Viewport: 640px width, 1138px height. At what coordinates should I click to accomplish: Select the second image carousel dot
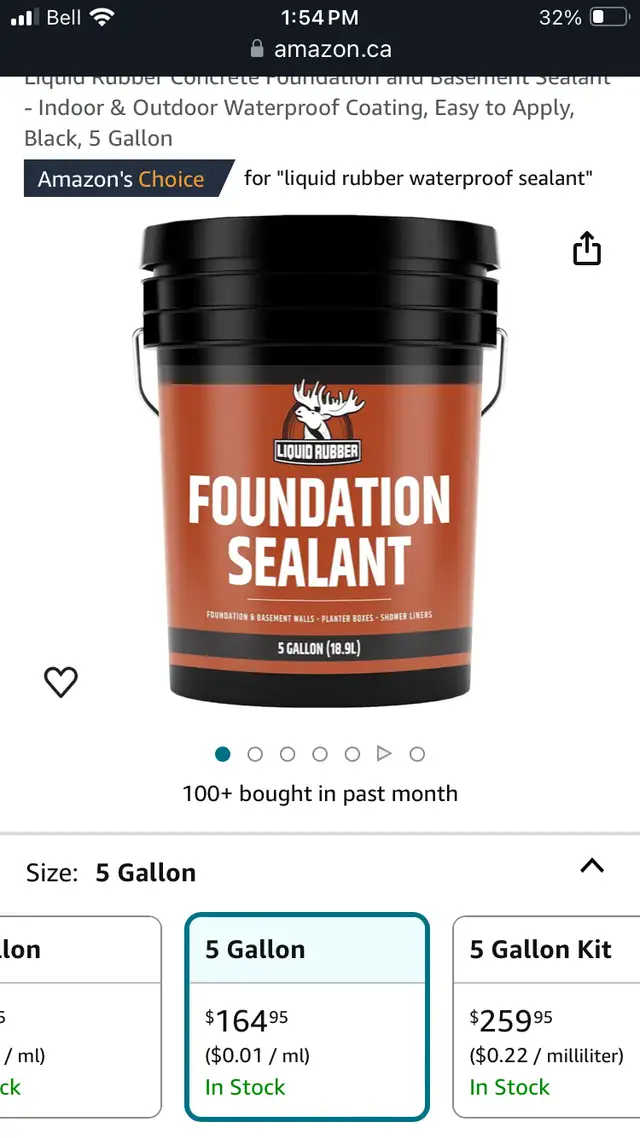[255, 754]
